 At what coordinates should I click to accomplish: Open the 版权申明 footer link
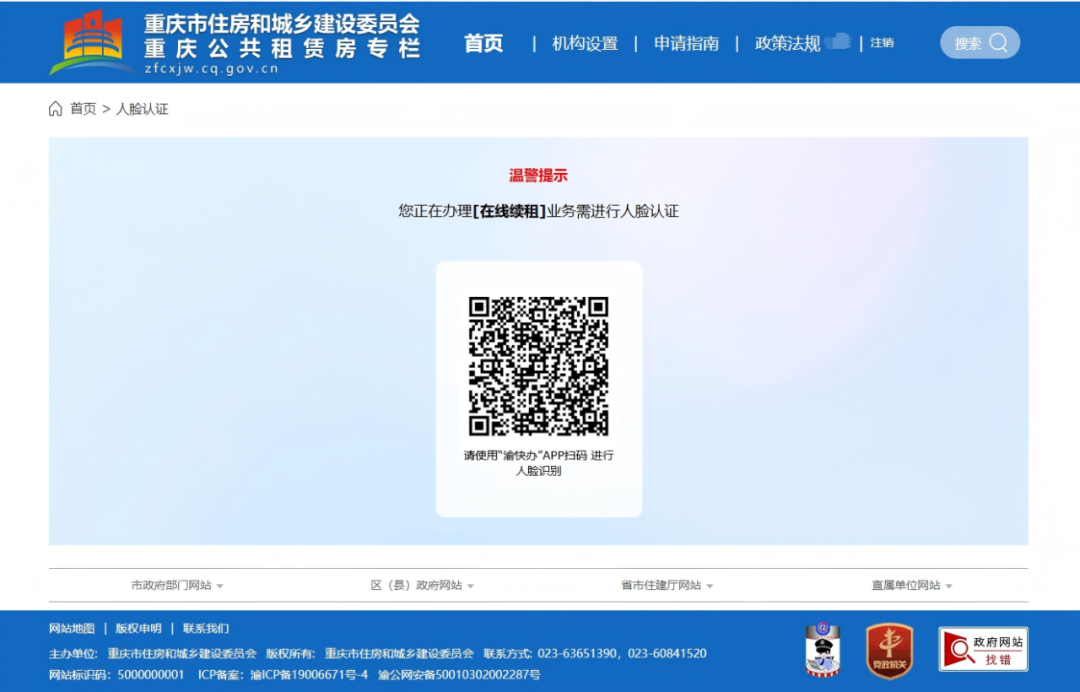pos(138,628)
